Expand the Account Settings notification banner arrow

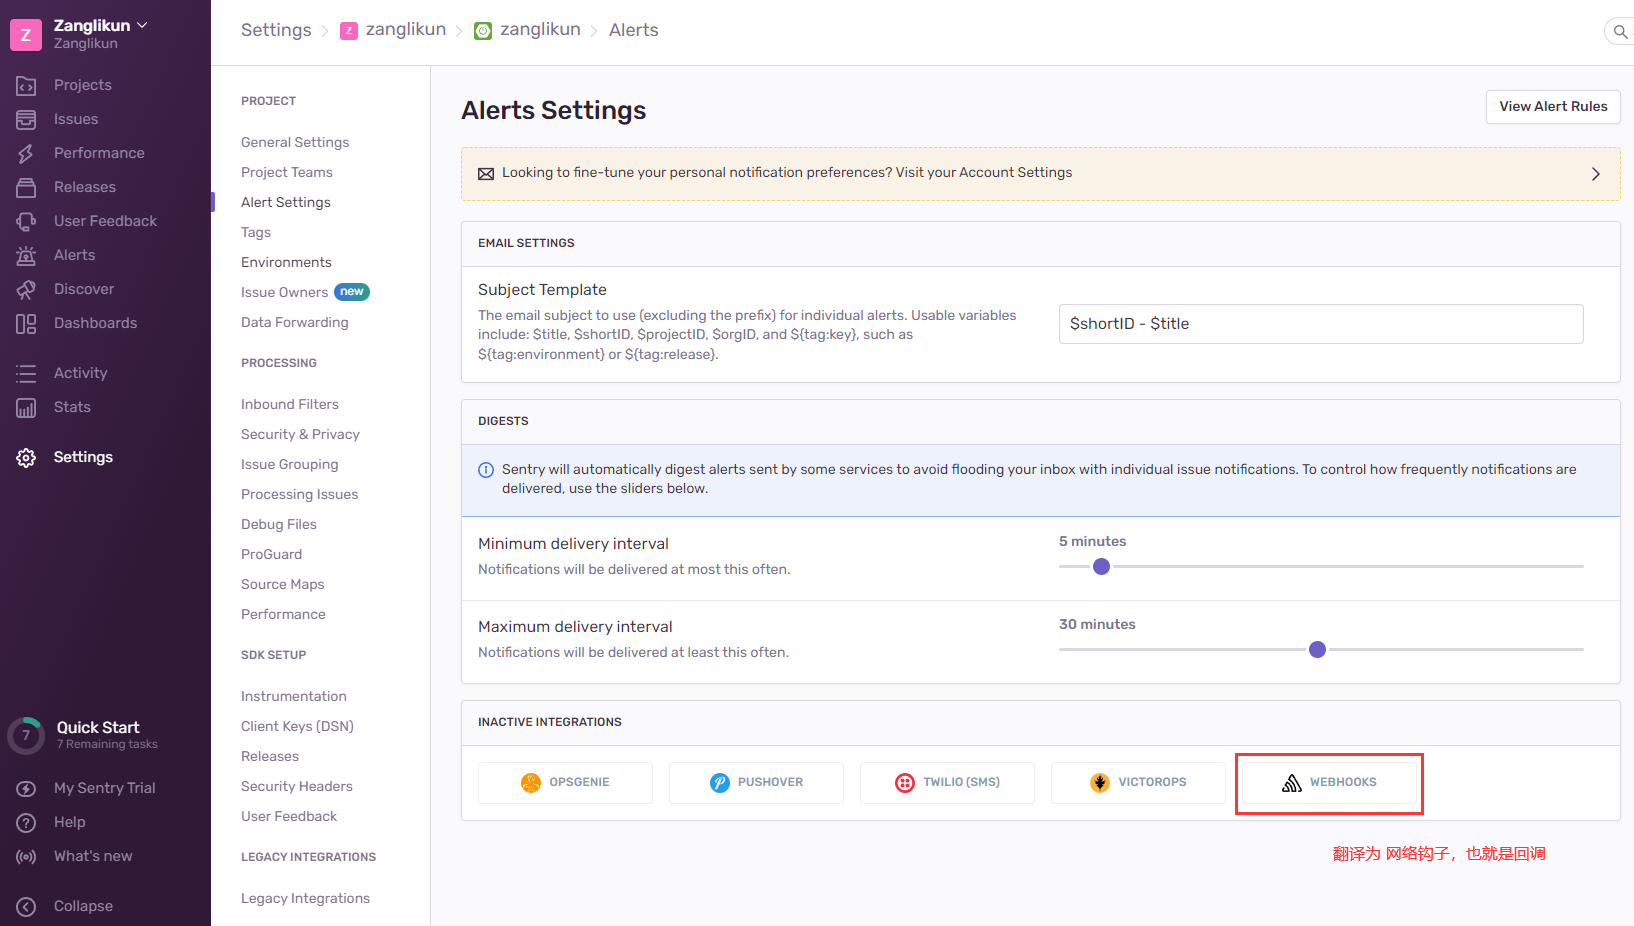1595,174
